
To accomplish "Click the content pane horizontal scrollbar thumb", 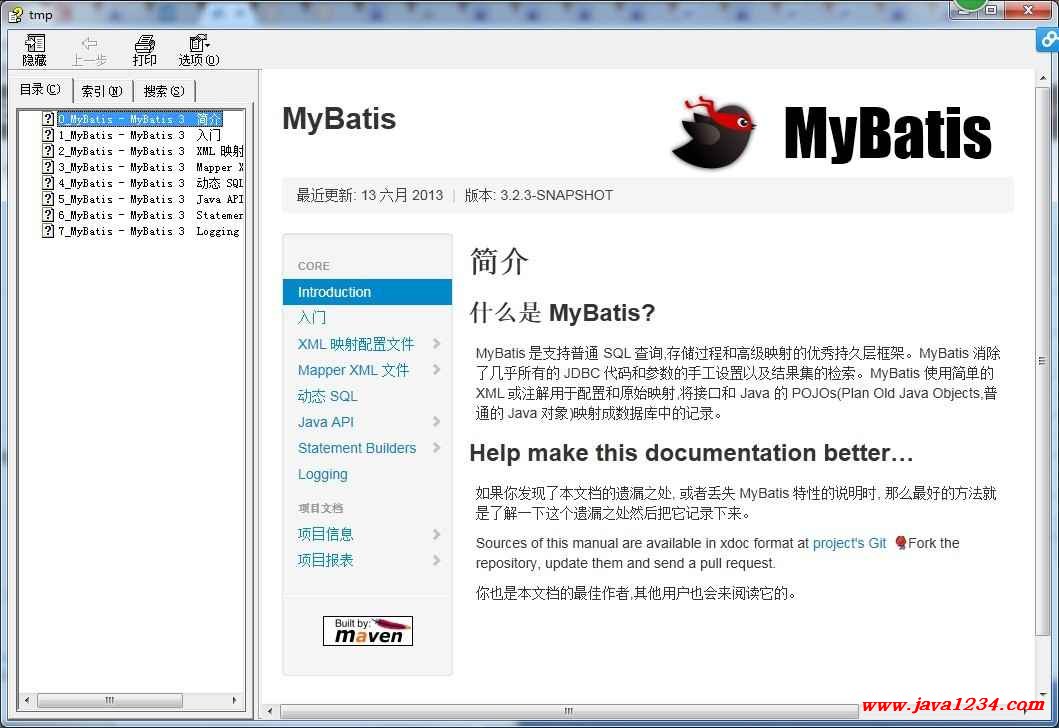I will point(569,711).
